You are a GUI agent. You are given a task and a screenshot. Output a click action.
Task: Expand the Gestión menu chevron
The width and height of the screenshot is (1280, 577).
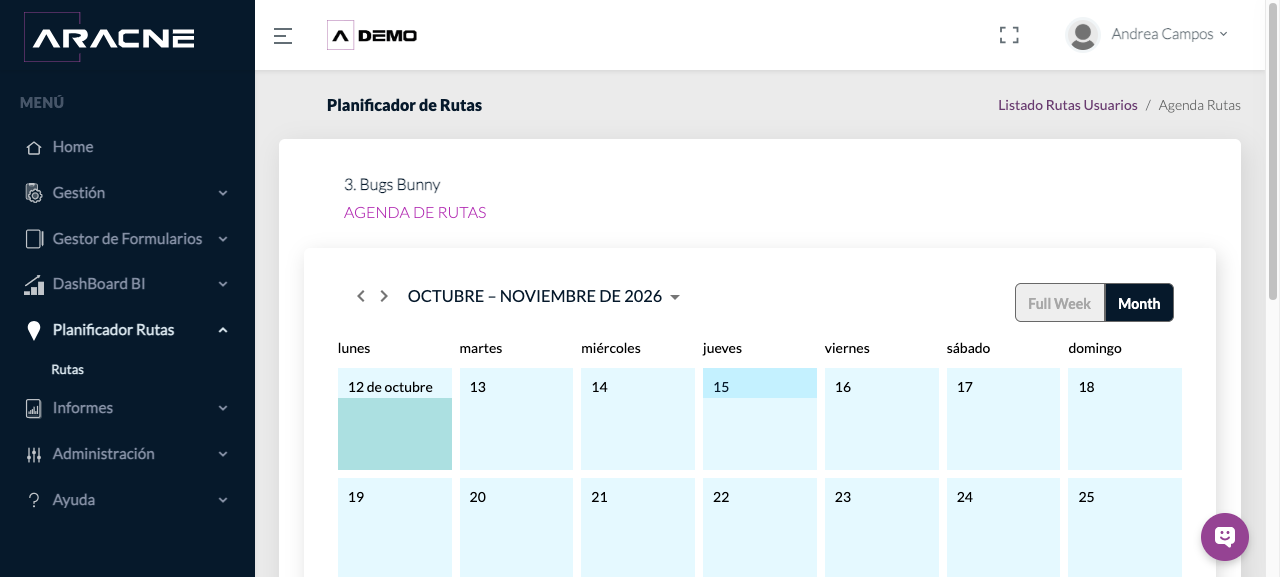[x=223, y=193]
